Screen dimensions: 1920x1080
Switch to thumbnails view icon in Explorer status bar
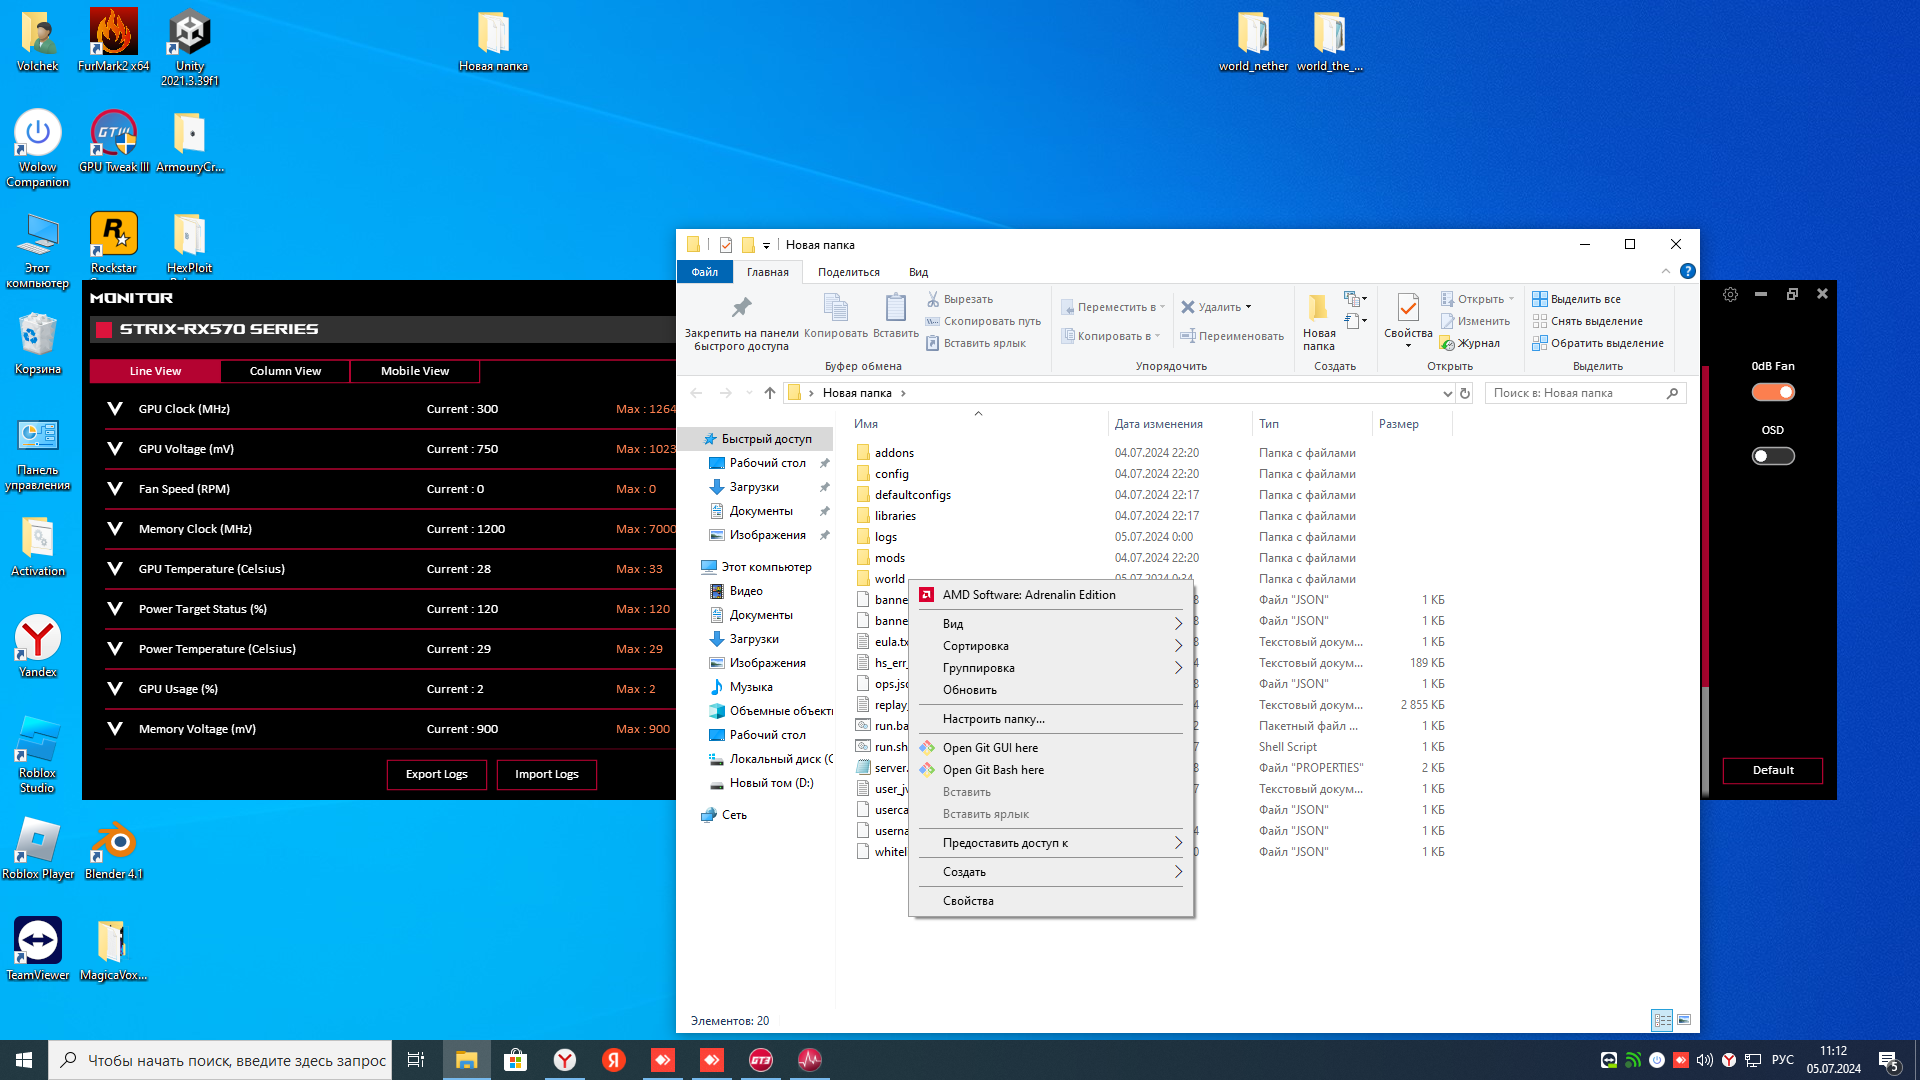1684,1020
